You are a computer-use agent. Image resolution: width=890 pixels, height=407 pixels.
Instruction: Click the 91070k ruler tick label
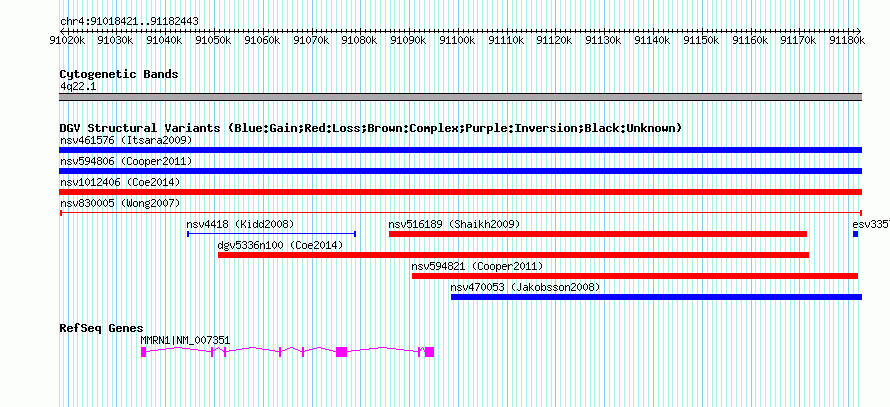(311, 40)
